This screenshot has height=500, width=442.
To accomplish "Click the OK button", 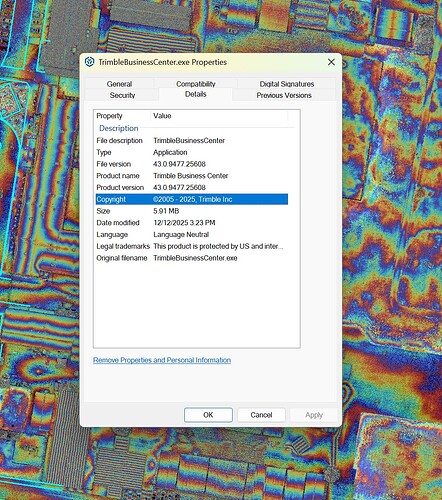I will pyautogui.click(x=208, y=415).
